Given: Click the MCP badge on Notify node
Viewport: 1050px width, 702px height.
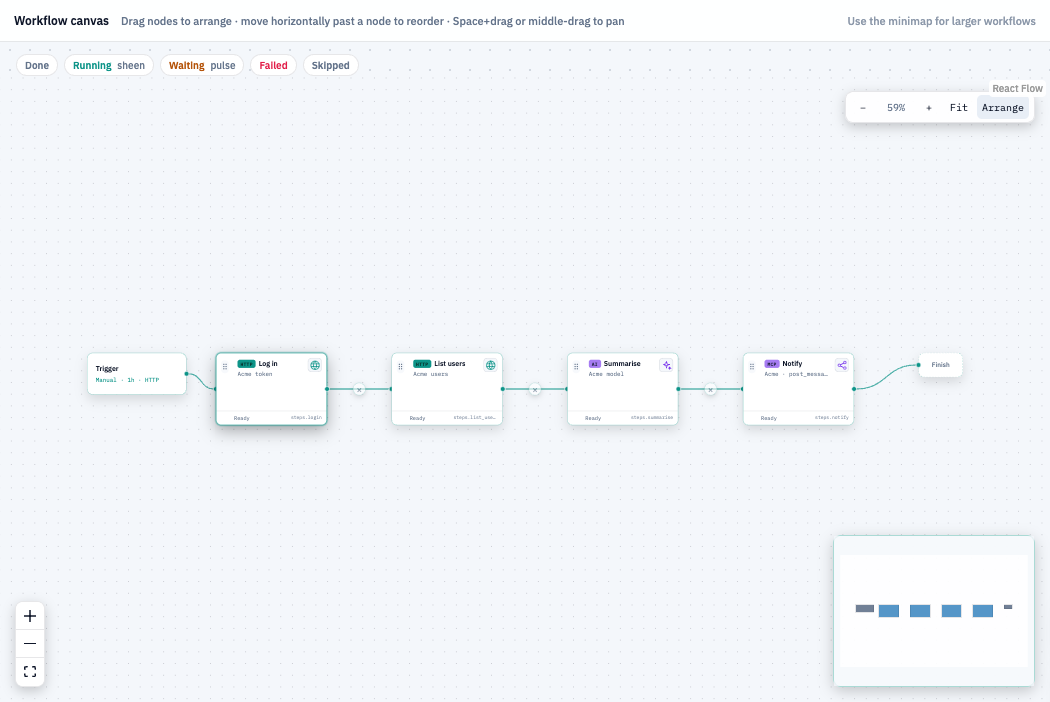Looking at the screenshot, I should pyautogui.click(x=772, y=364).
